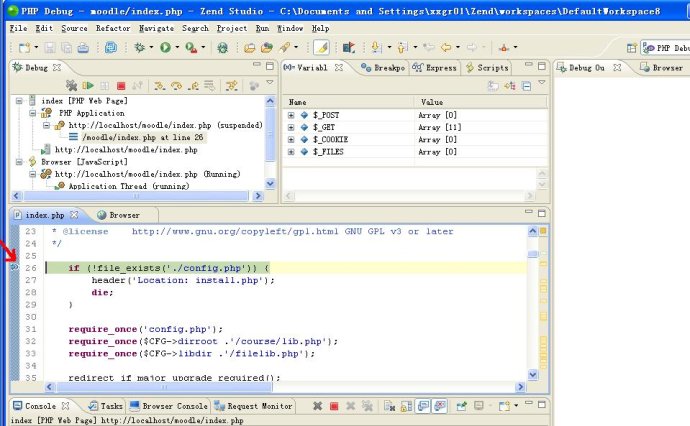This screenshot has width=690, height=426.
Task: Click the New file toolbar icon
Action: (x=25, y=47)
